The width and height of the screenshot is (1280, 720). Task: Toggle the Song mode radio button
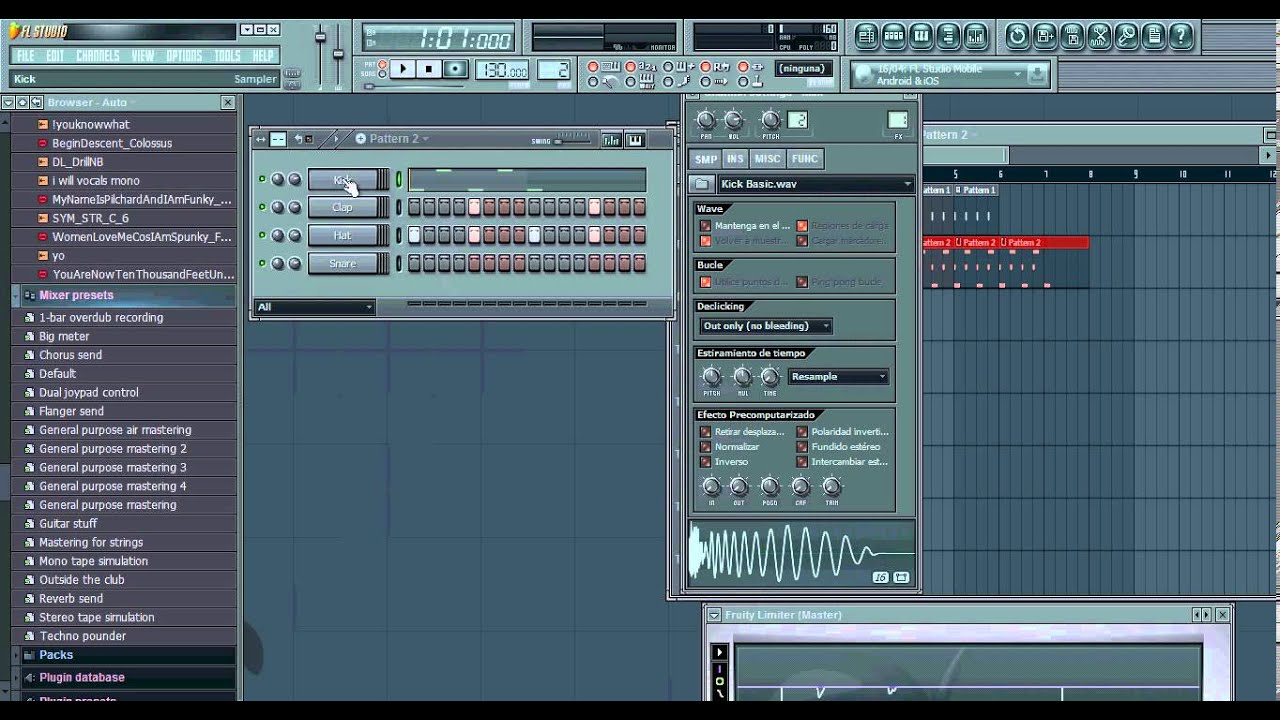pyautogui.click(x=383, y=74)
